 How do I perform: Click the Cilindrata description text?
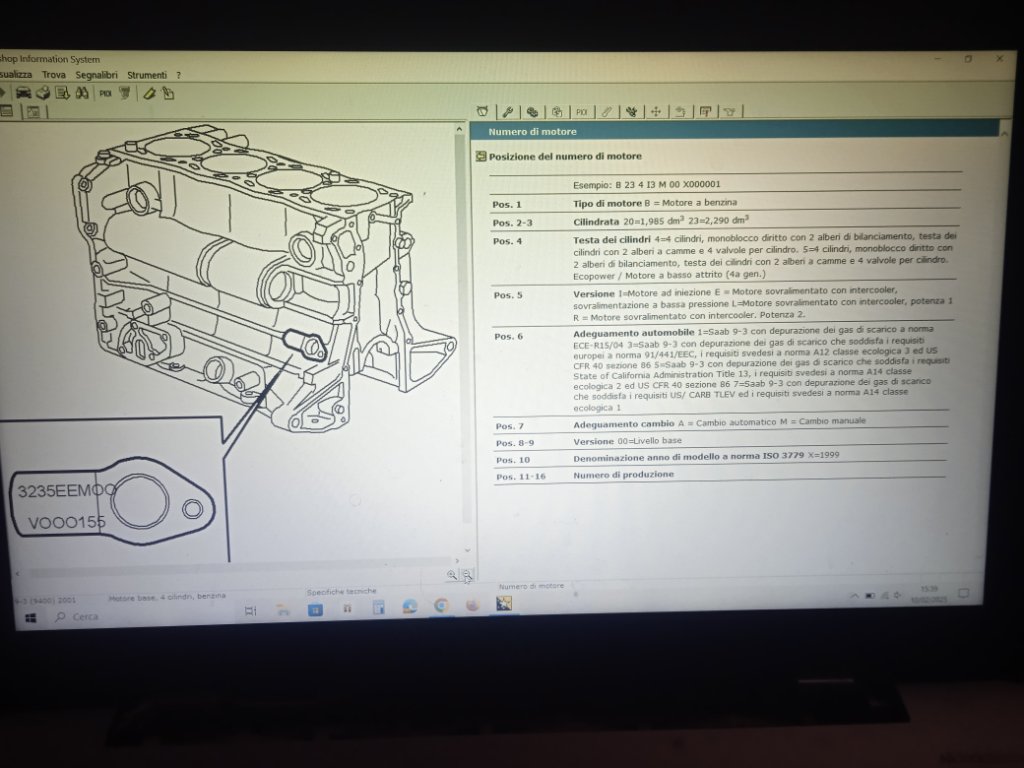661,221
